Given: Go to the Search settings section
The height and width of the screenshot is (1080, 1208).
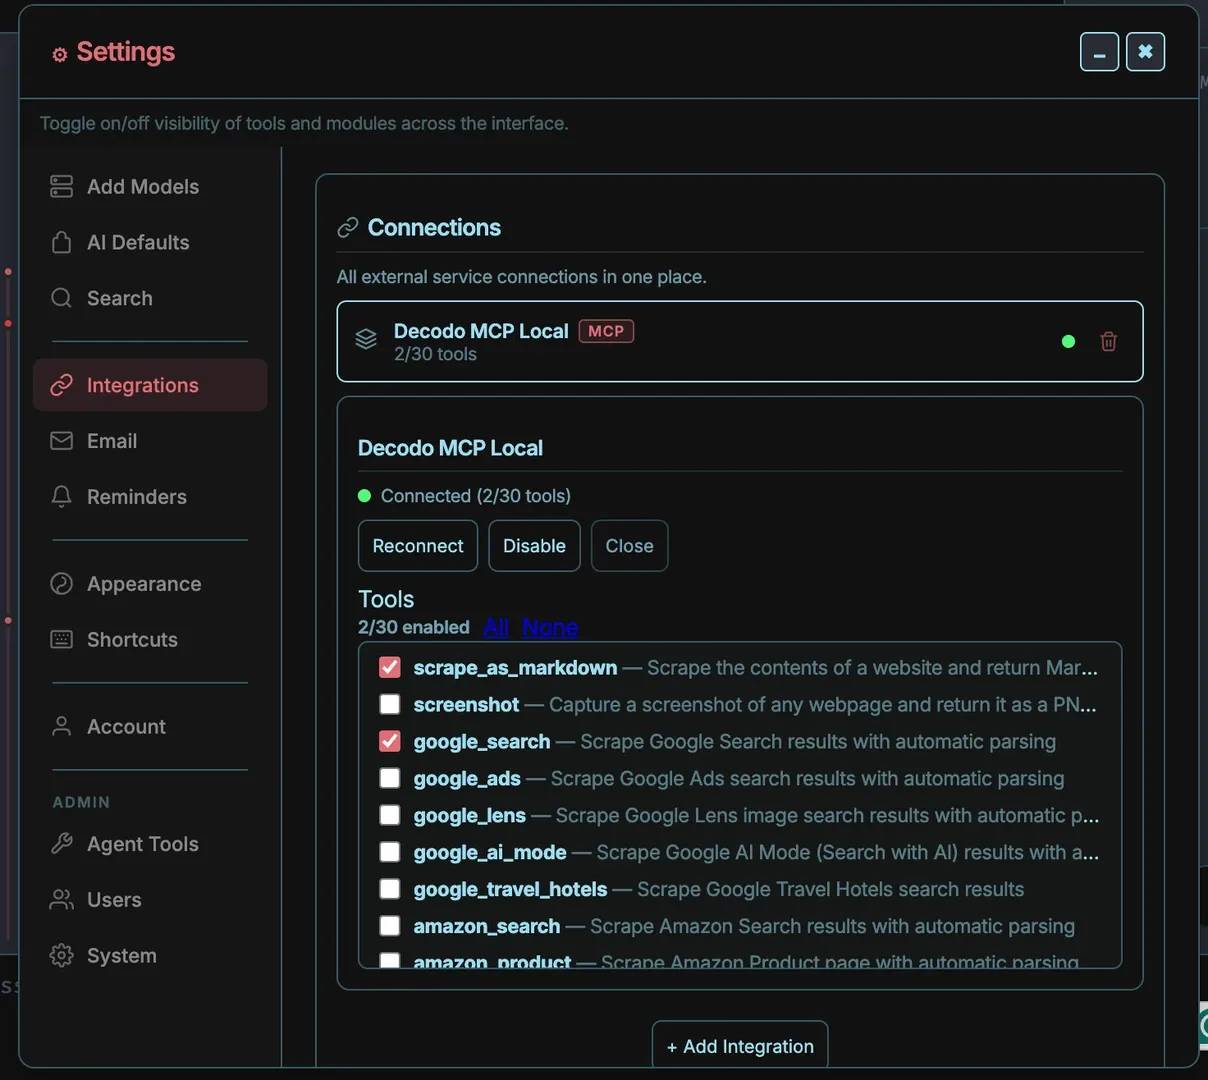Looking at the screenshot, I should tap(150, 298).
